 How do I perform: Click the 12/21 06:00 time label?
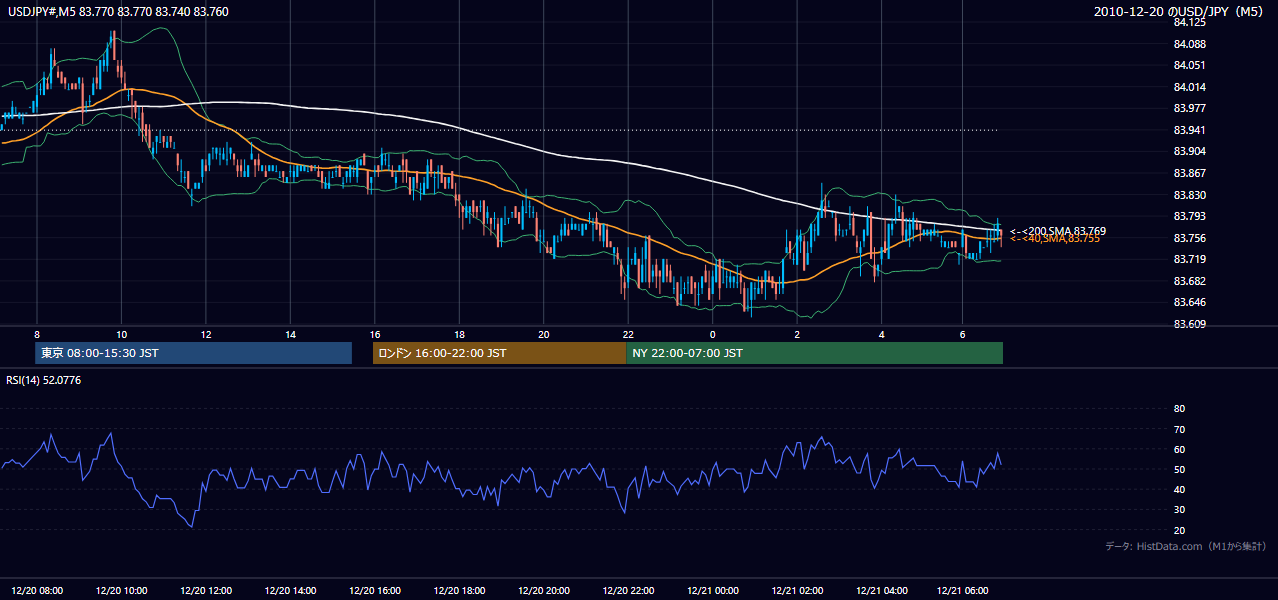(962, 591)
